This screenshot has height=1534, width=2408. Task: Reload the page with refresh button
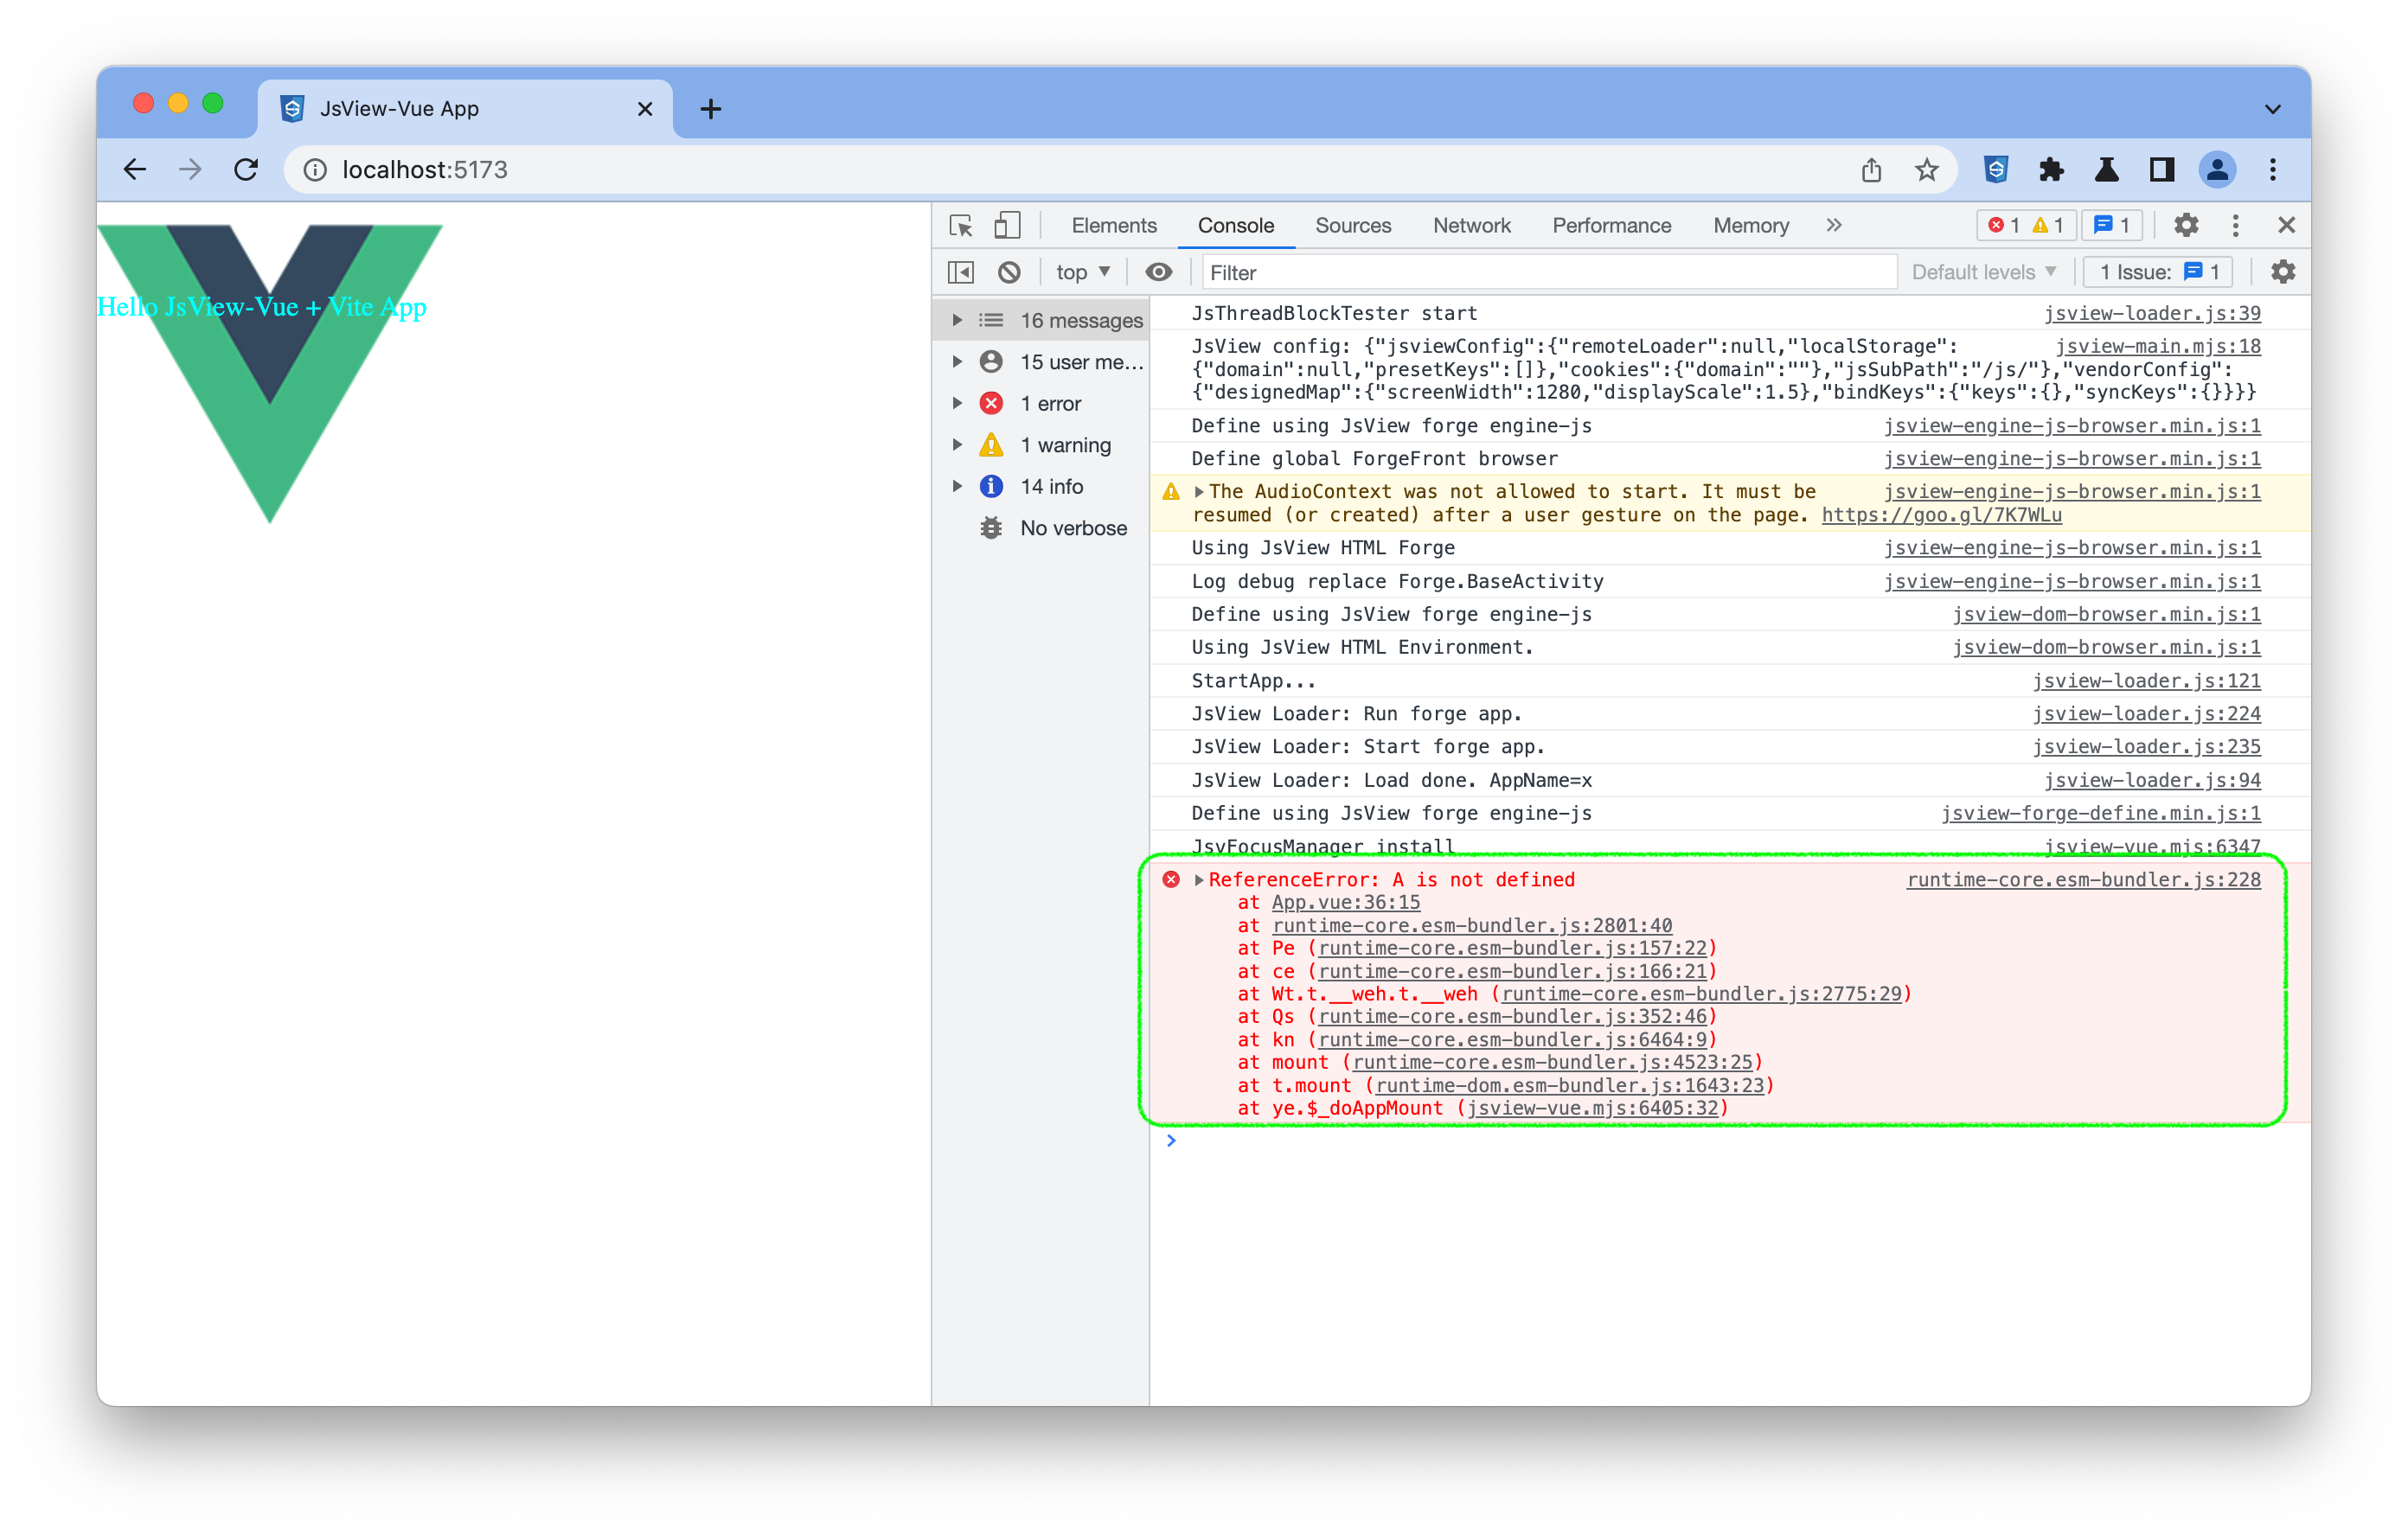246,170
